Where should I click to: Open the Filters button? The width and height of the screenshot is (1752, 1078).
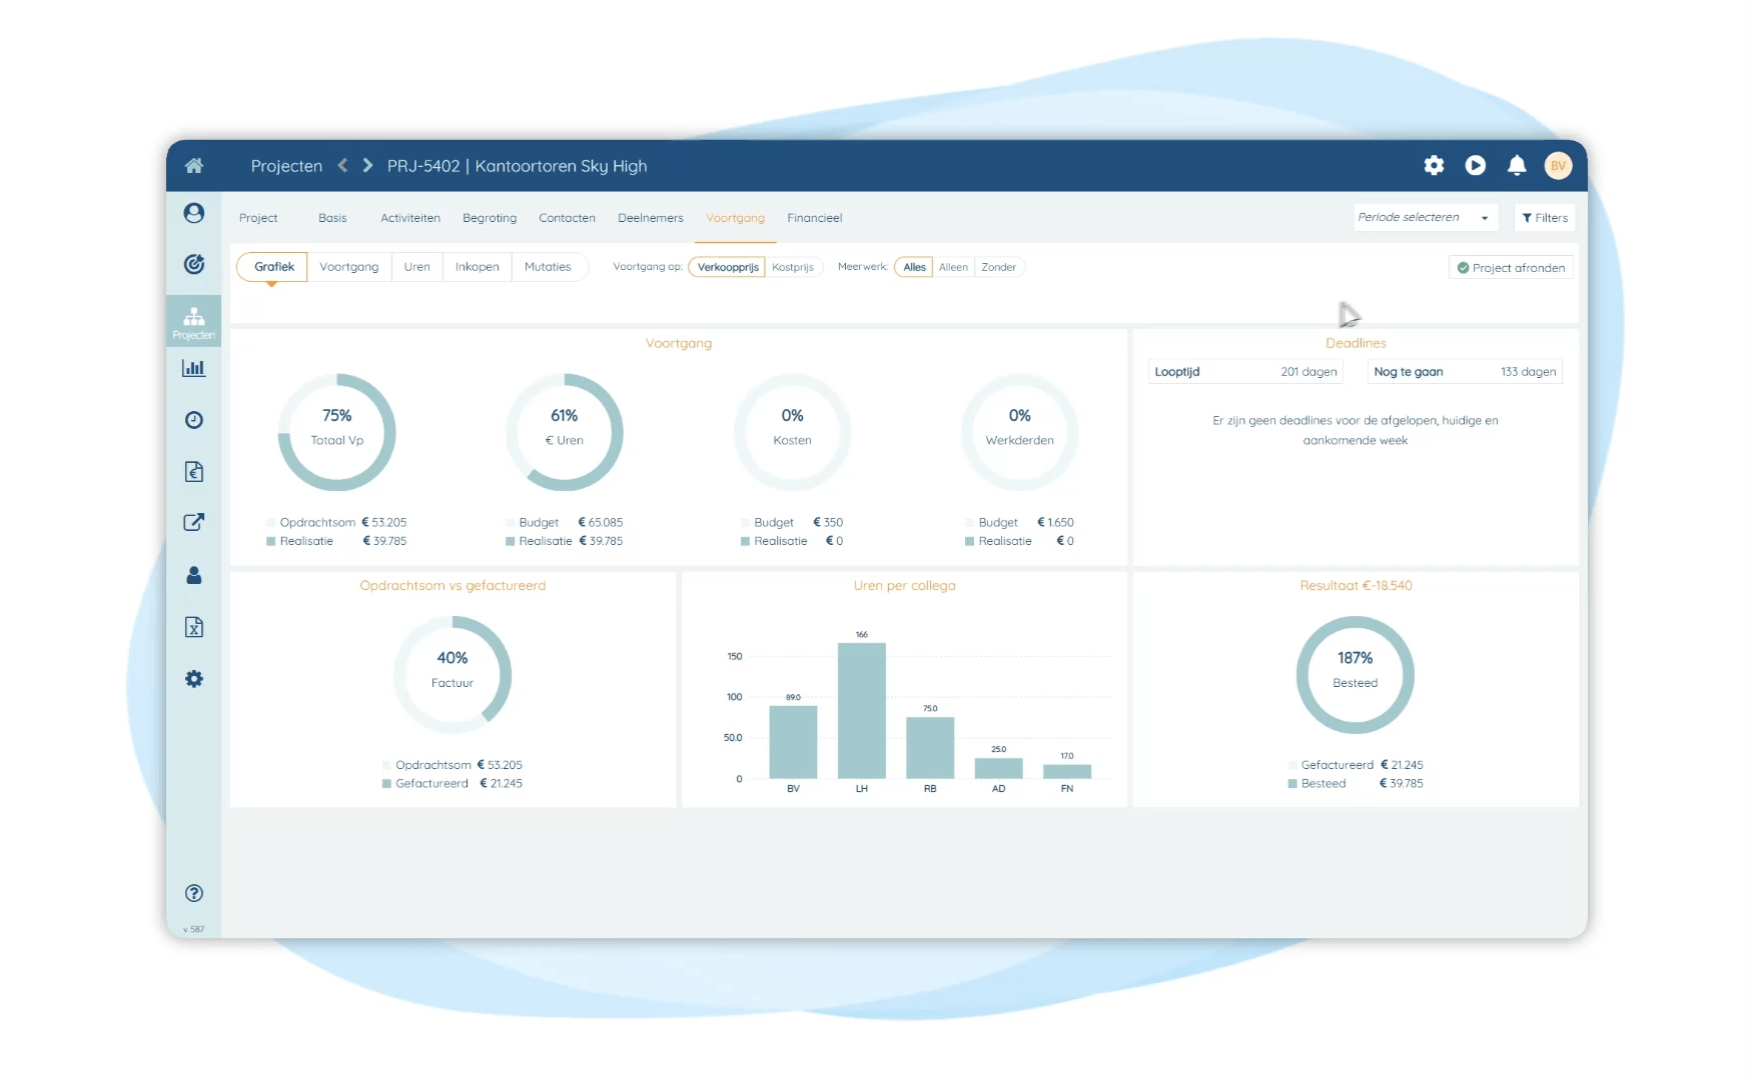(x=1545, y=218)
